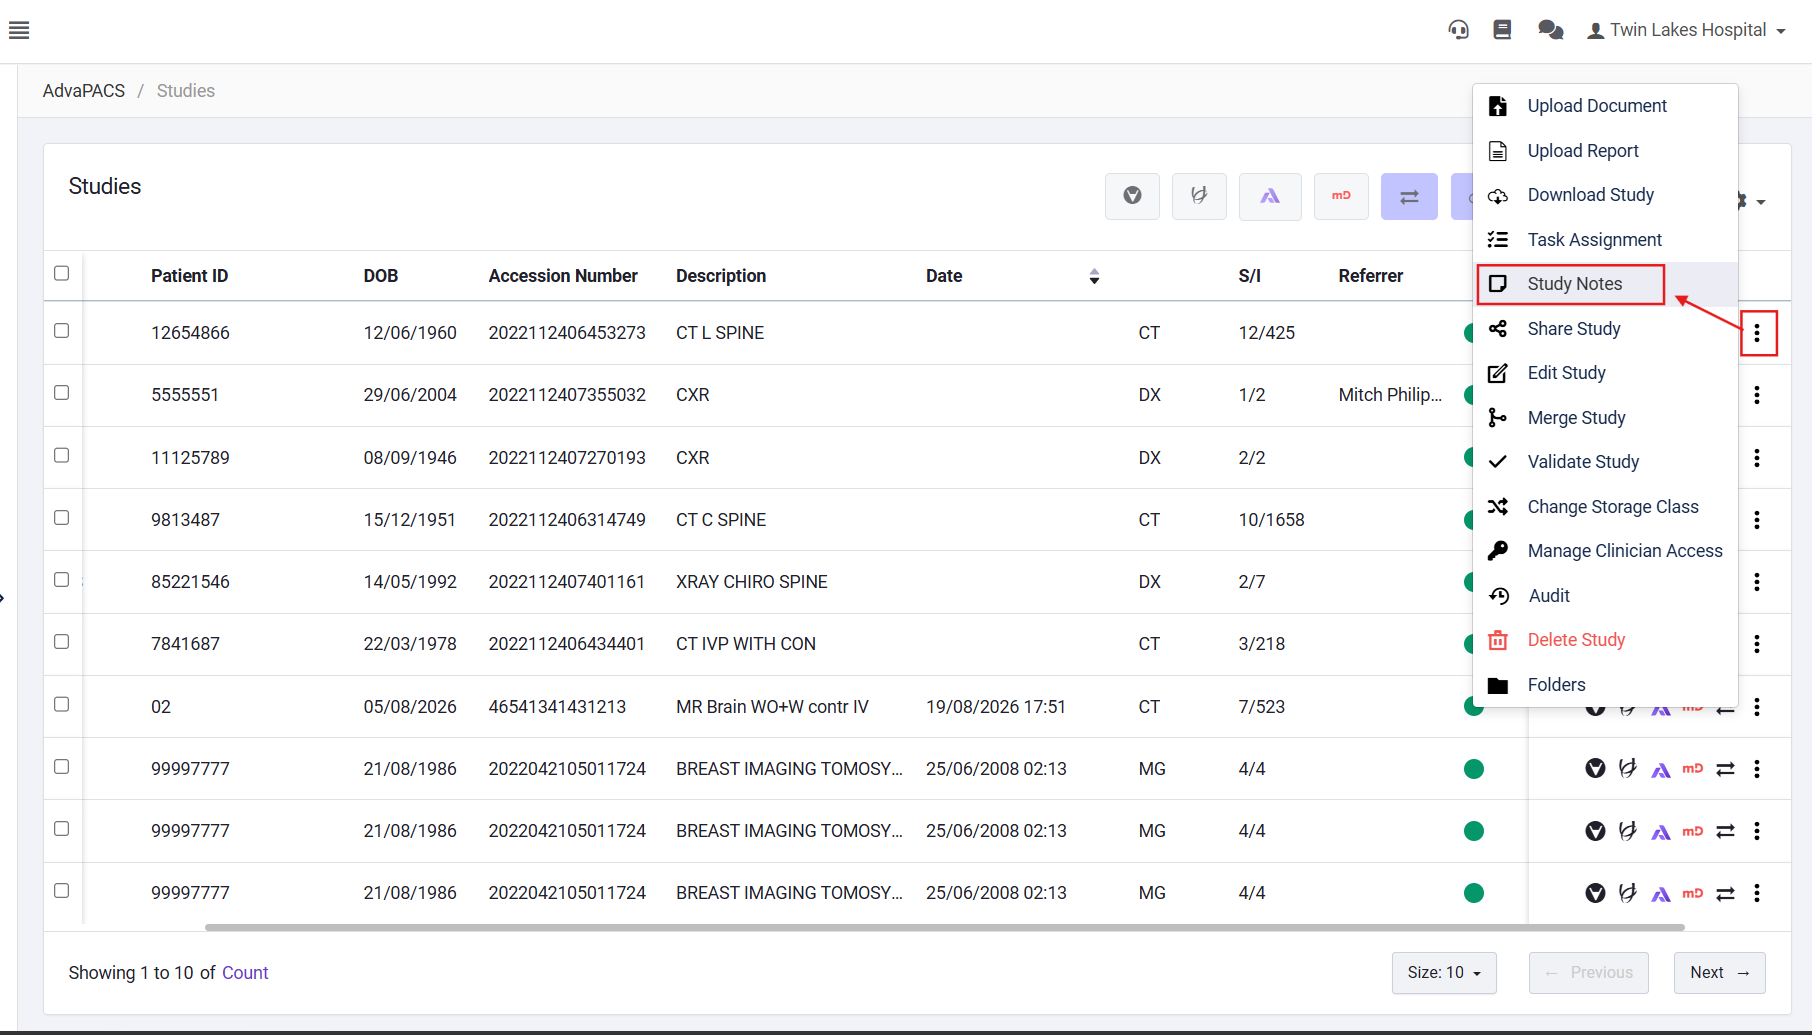Click the transfer arrows toolbar button
Screen dimensions: 1812x1035
1409,196
